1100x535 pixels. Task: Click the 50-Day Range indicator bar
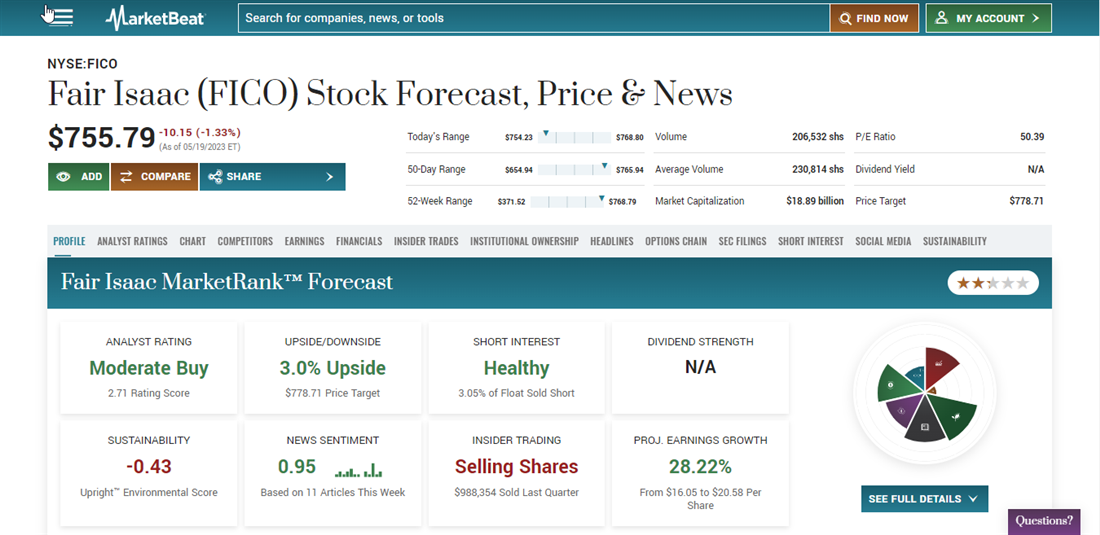coord(575,170)
